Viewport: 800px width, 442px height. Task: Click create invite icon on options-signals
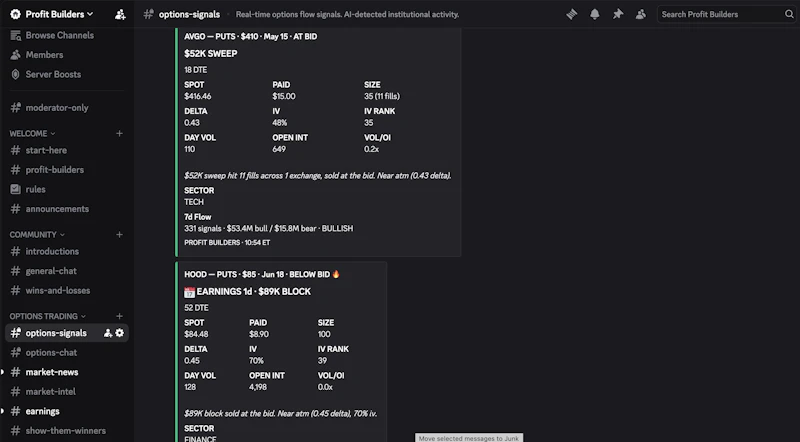(x=108, y=333)
